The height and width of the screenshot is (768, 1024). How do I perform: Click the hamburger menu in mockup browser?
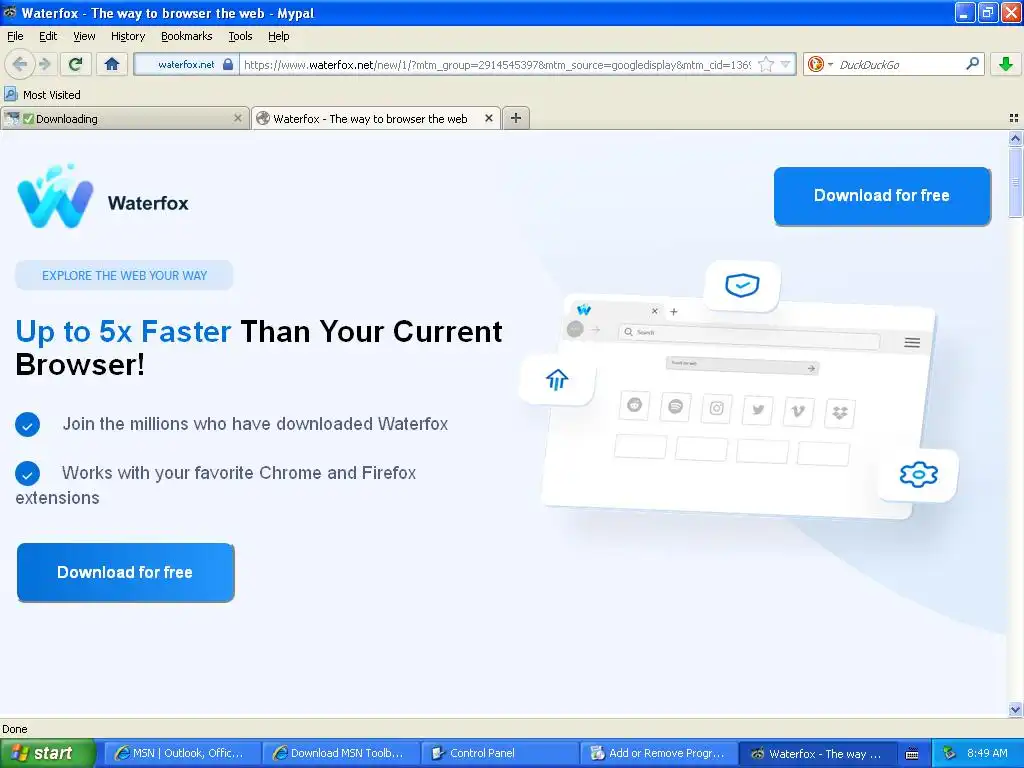point(912,343)
